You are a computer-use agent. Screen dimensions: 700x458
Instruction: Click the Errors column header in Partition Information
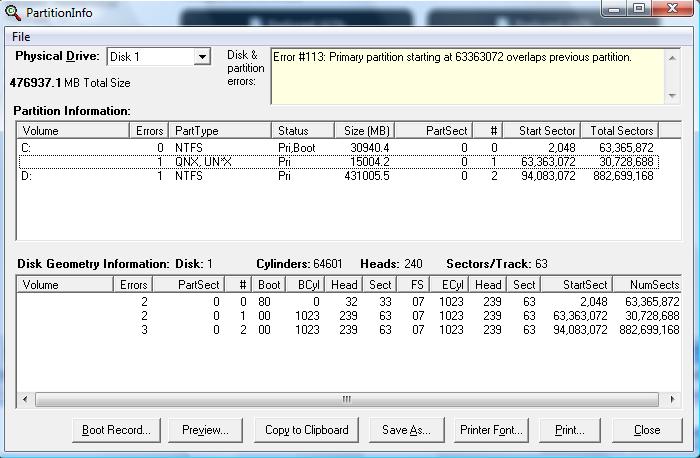pos(149,131)
